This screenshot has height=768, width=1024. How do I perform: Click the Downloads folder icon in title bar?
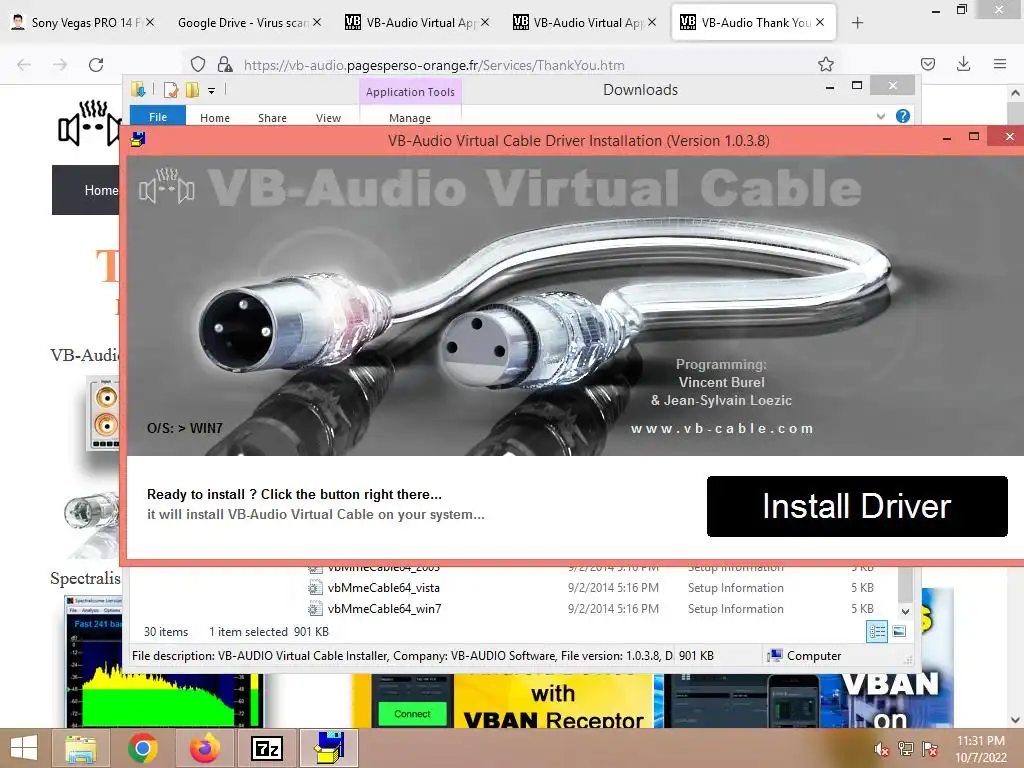click(138, 90)
